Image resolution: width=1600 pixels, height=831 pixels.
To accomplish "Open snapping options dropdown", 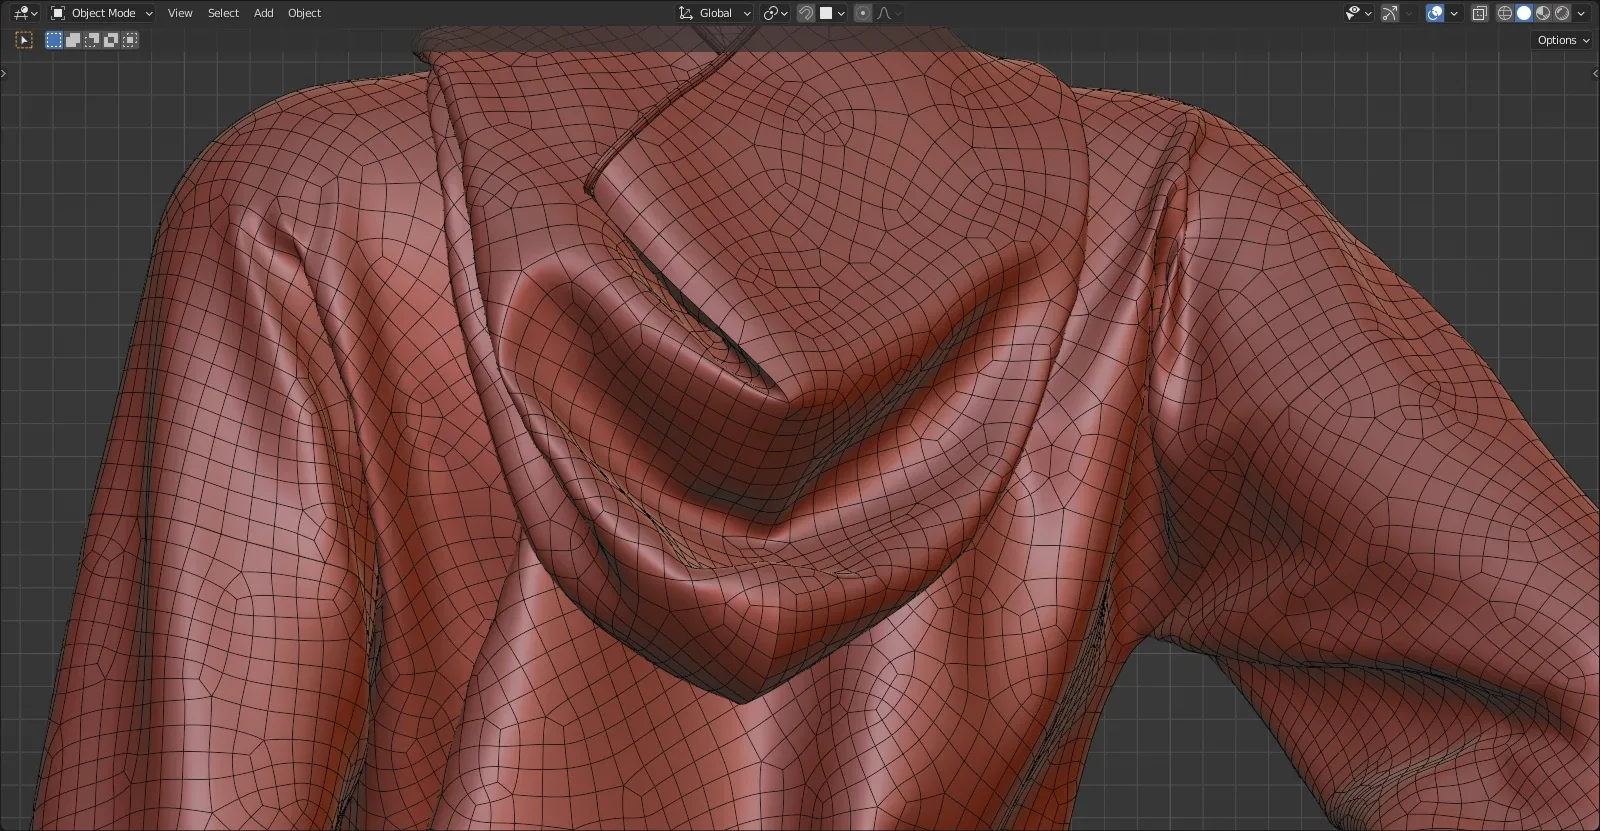I will coord(832,13).
